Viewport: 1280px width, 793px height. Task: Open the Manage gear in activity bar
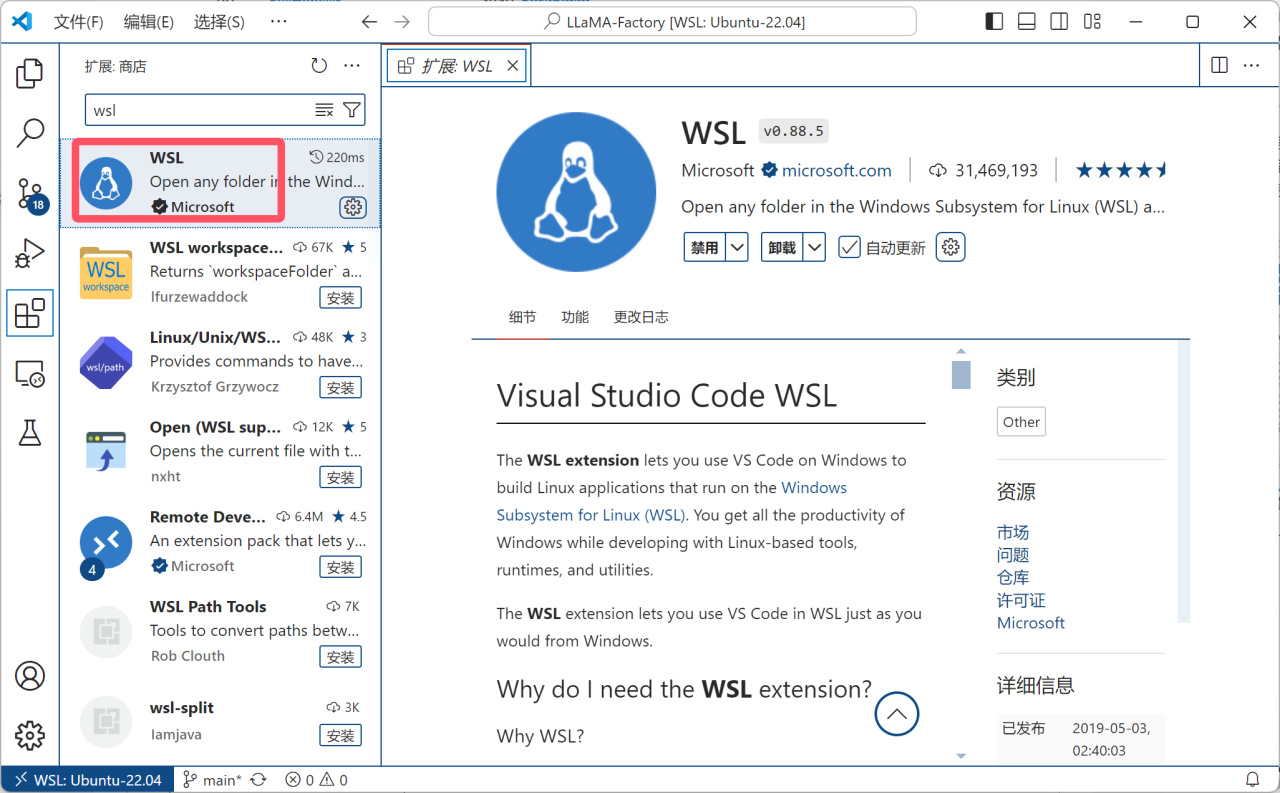click(30, 736)
